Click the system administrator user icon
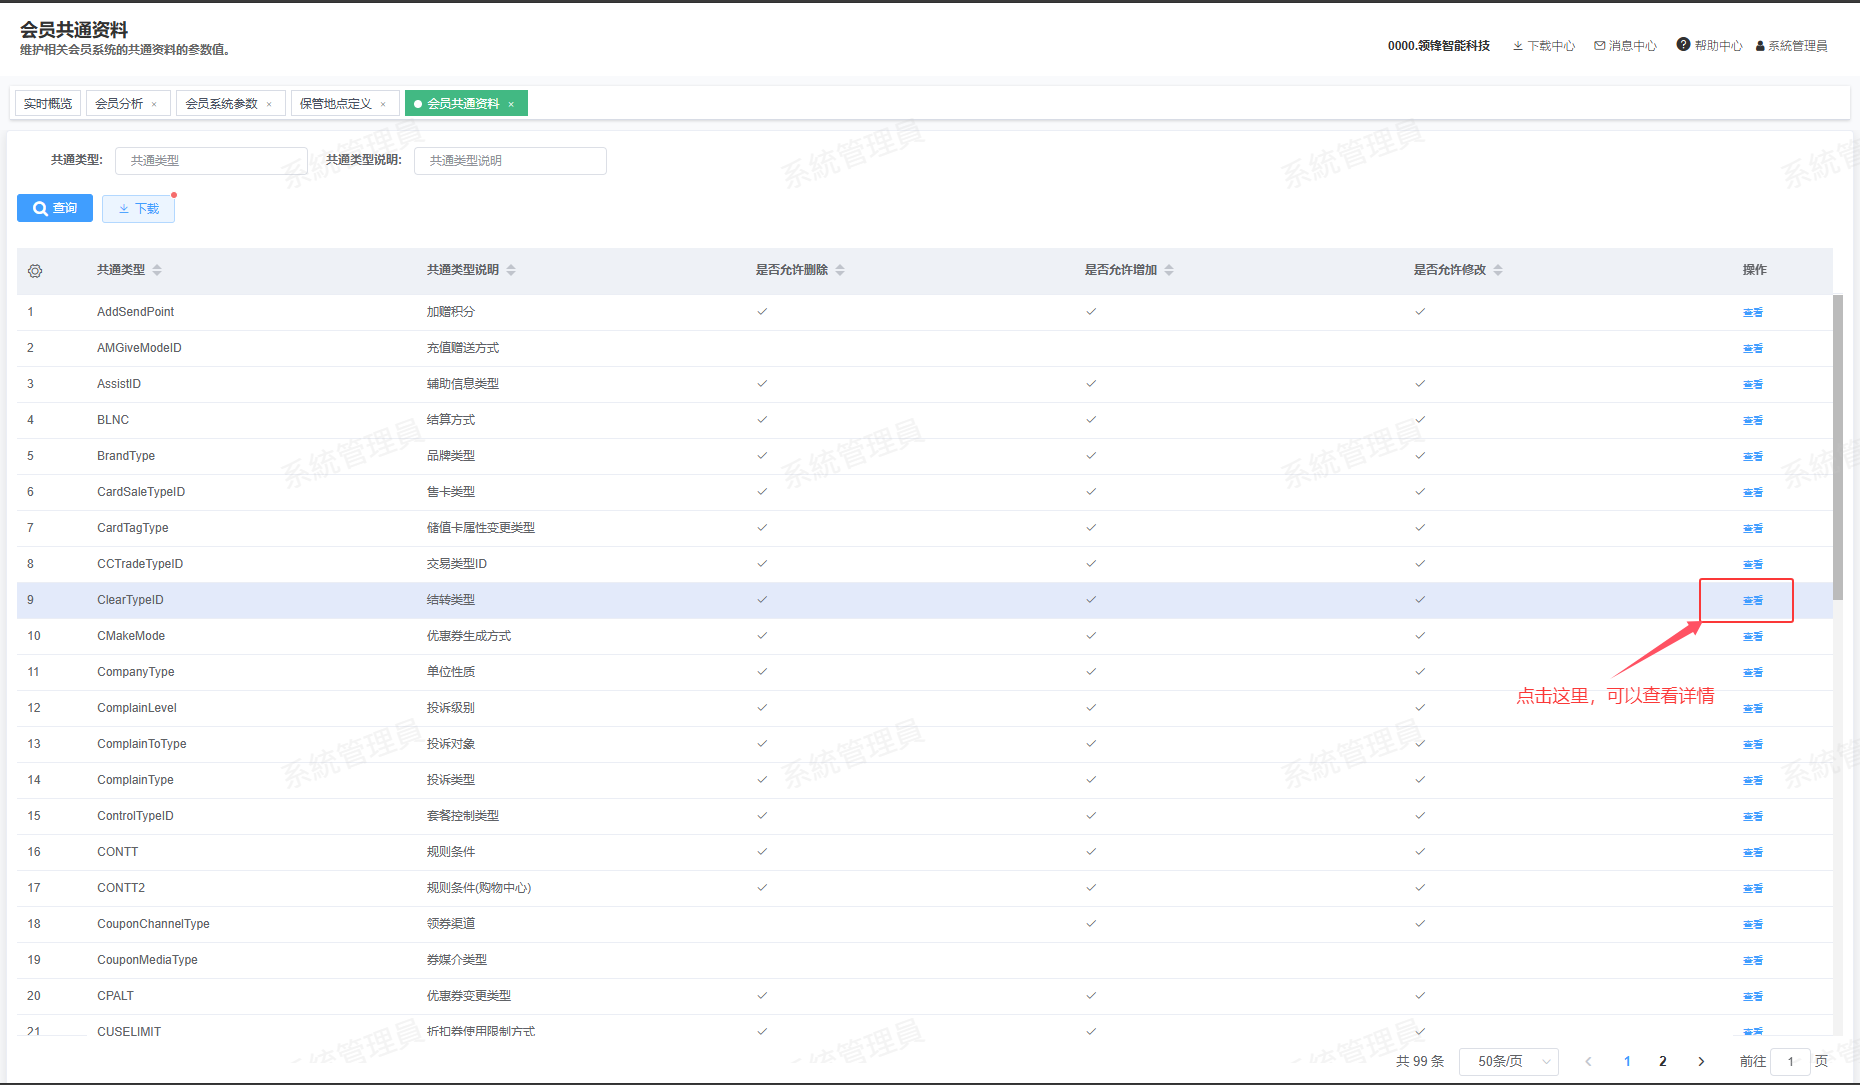1860x1085 pixels. (x=1760, y=46)
